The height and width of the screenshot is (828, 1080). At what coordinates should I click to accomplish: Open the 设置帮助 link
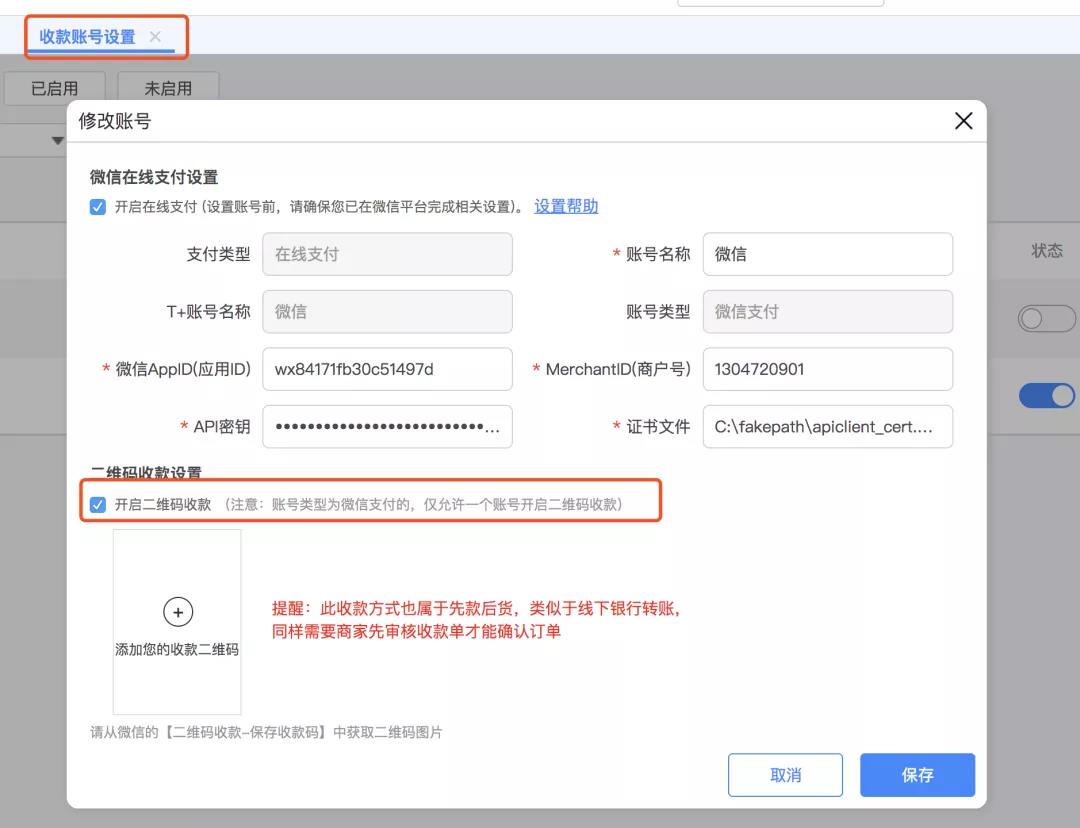tap(566, 207)
